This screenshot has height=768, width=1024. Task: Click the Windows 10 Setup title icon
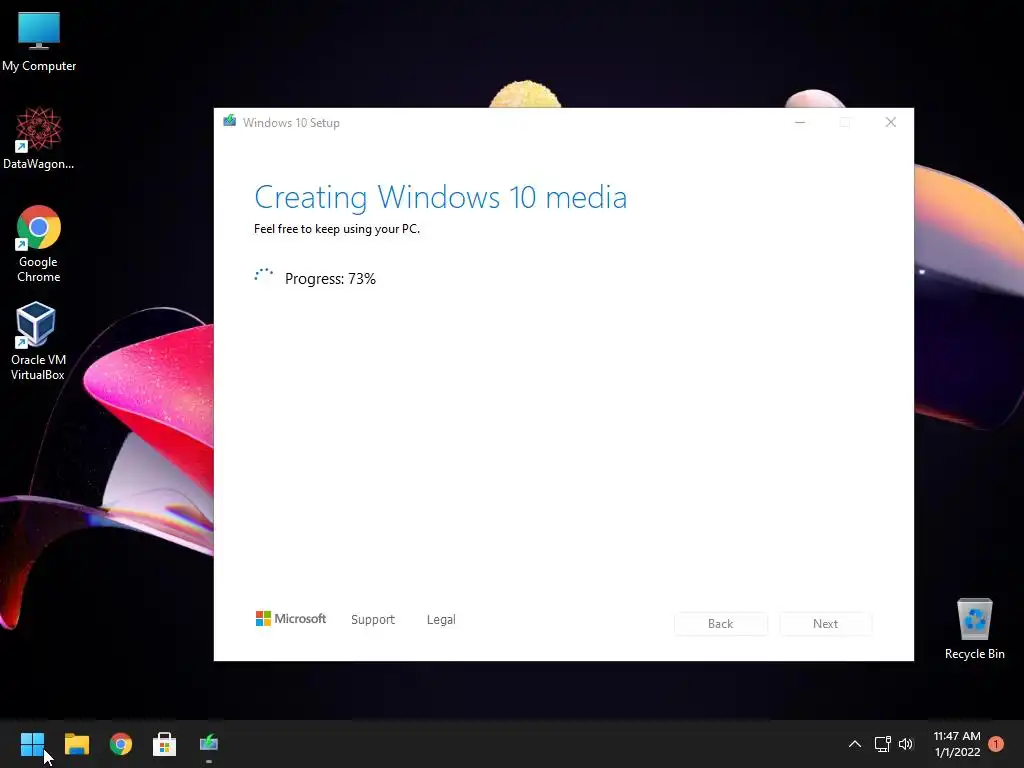229,121
